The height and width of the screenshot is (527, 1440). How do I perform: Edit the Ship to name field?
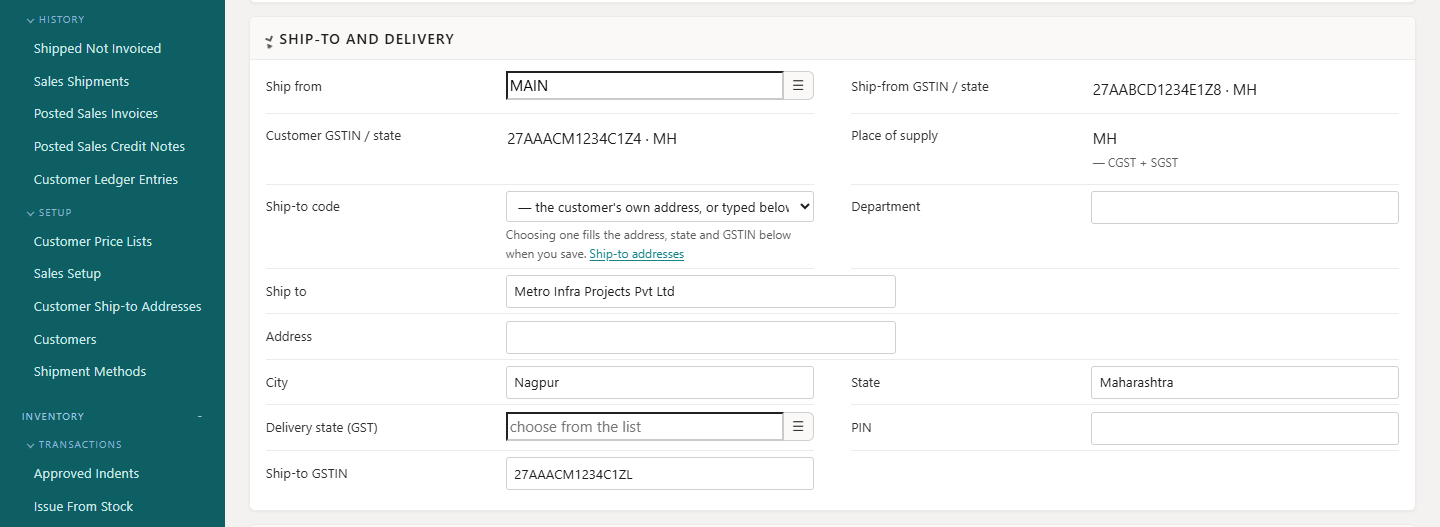point(701,291)
